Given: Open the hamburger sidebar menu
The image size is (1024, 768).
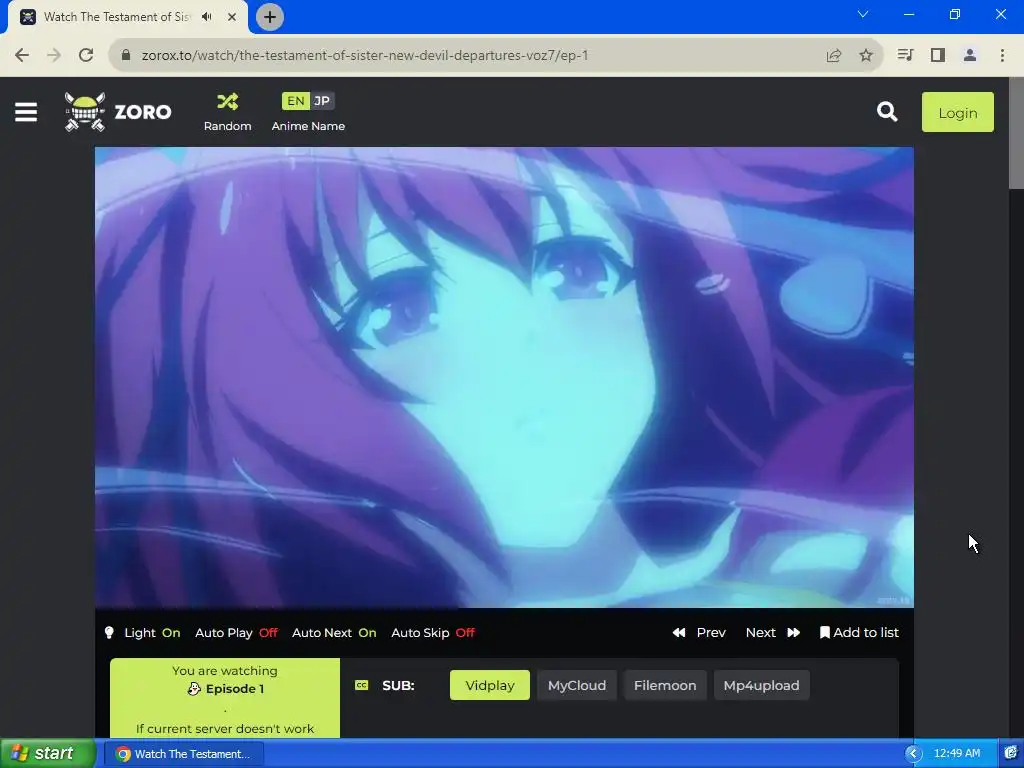Looking at the screenshot, I should click(26, 112).
